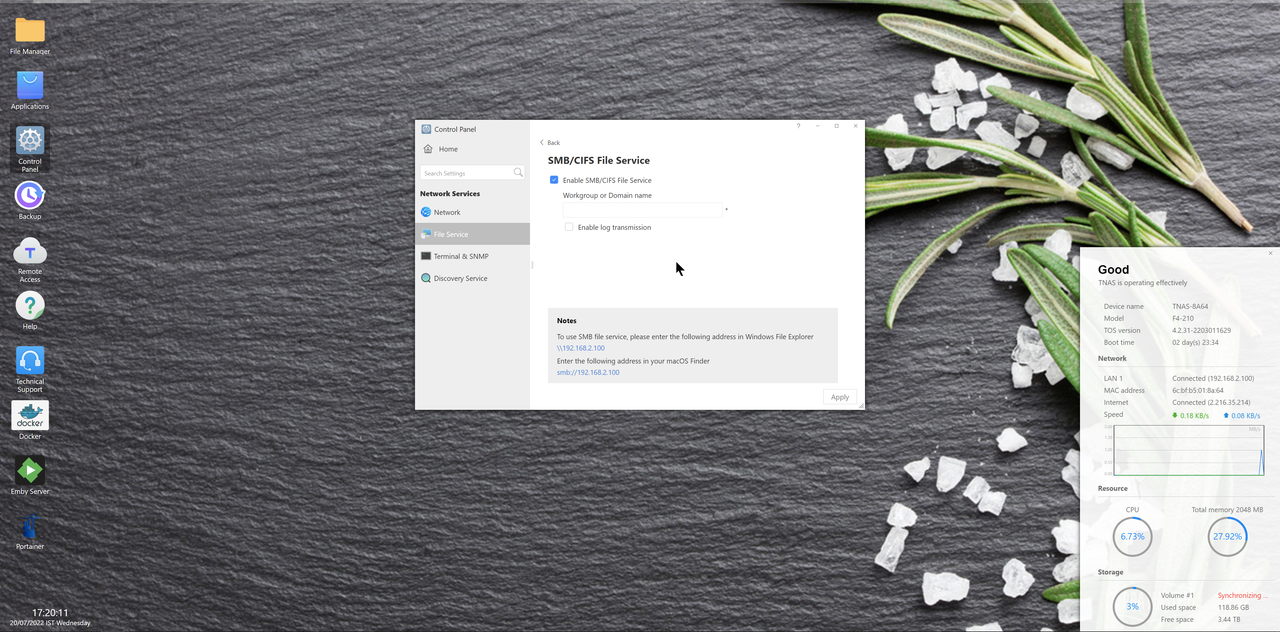Screen dimensions: 1280x632
Task: Click the Discovery Service icon
Action: pyautogui.click(x=426, y=278)
